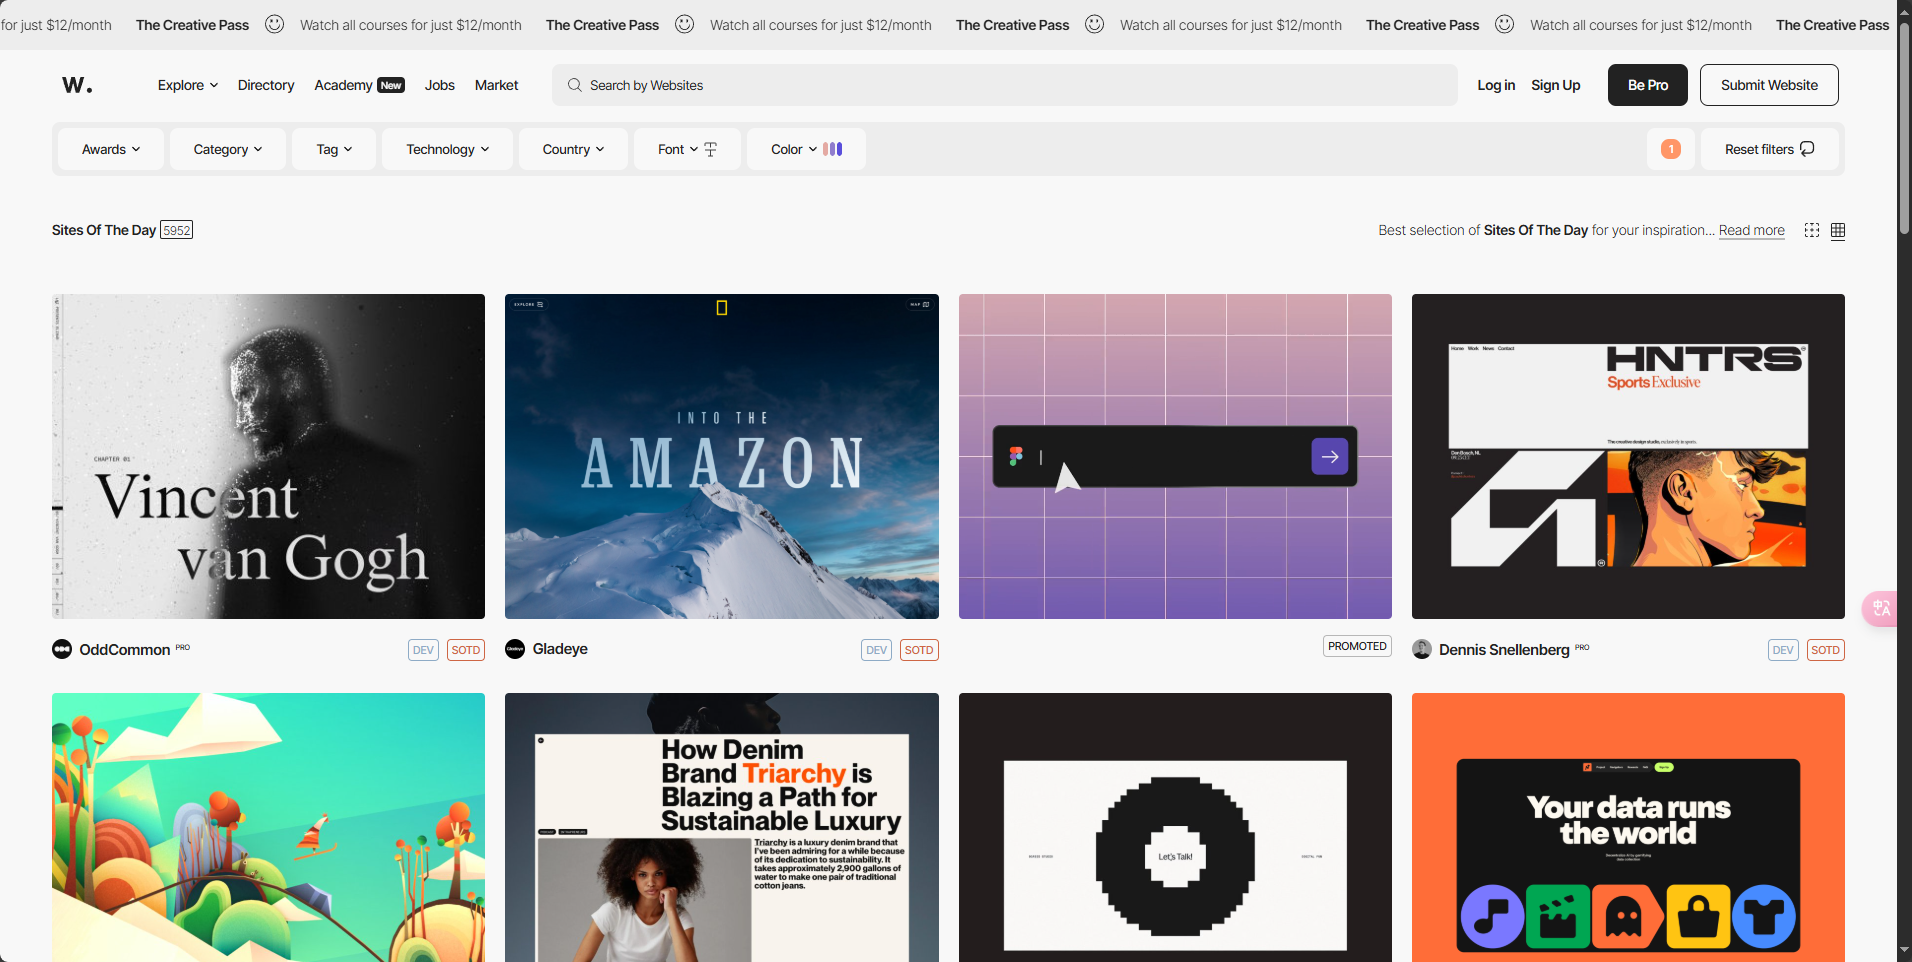Click the Read more link
The image size is (1912, 962).
[x=1751, y=230]
